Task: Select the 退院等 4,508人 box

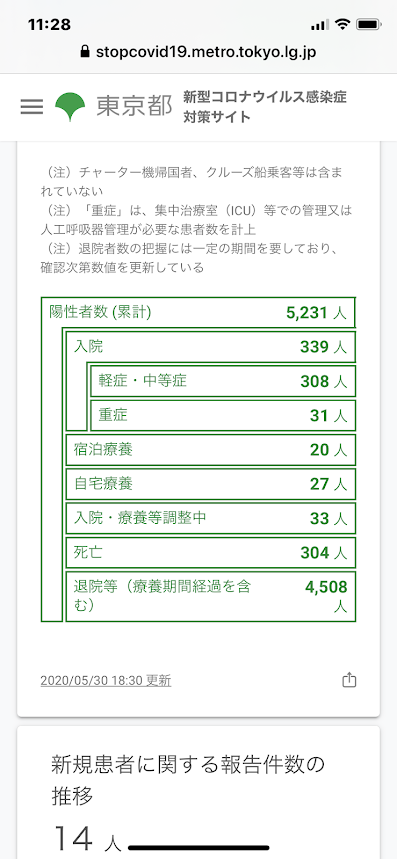Action: (x=211, y=596)
